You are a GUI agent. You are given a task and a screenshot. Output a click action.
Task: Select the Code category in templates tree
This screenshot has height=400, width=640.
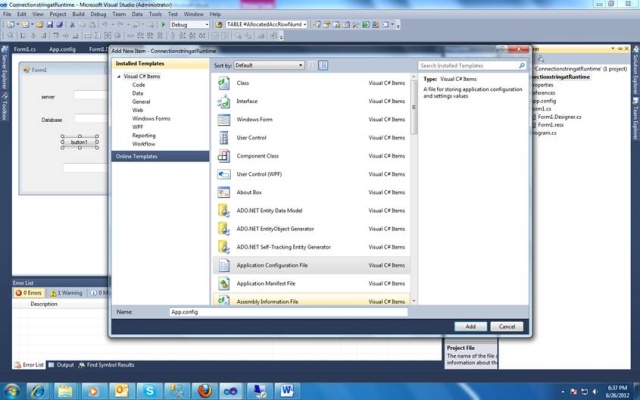(138, 85)
